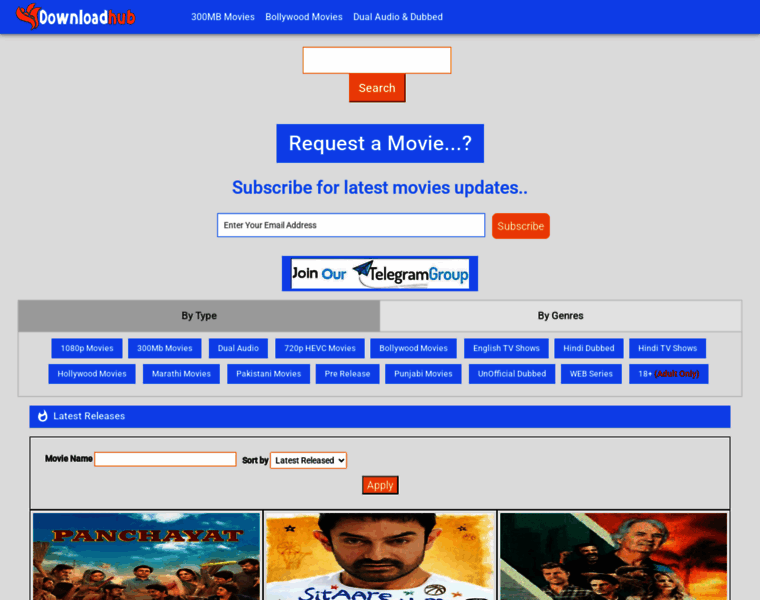Select the 1080p Movies category
This screenshot has width=760, height=600.
(87, 348)
